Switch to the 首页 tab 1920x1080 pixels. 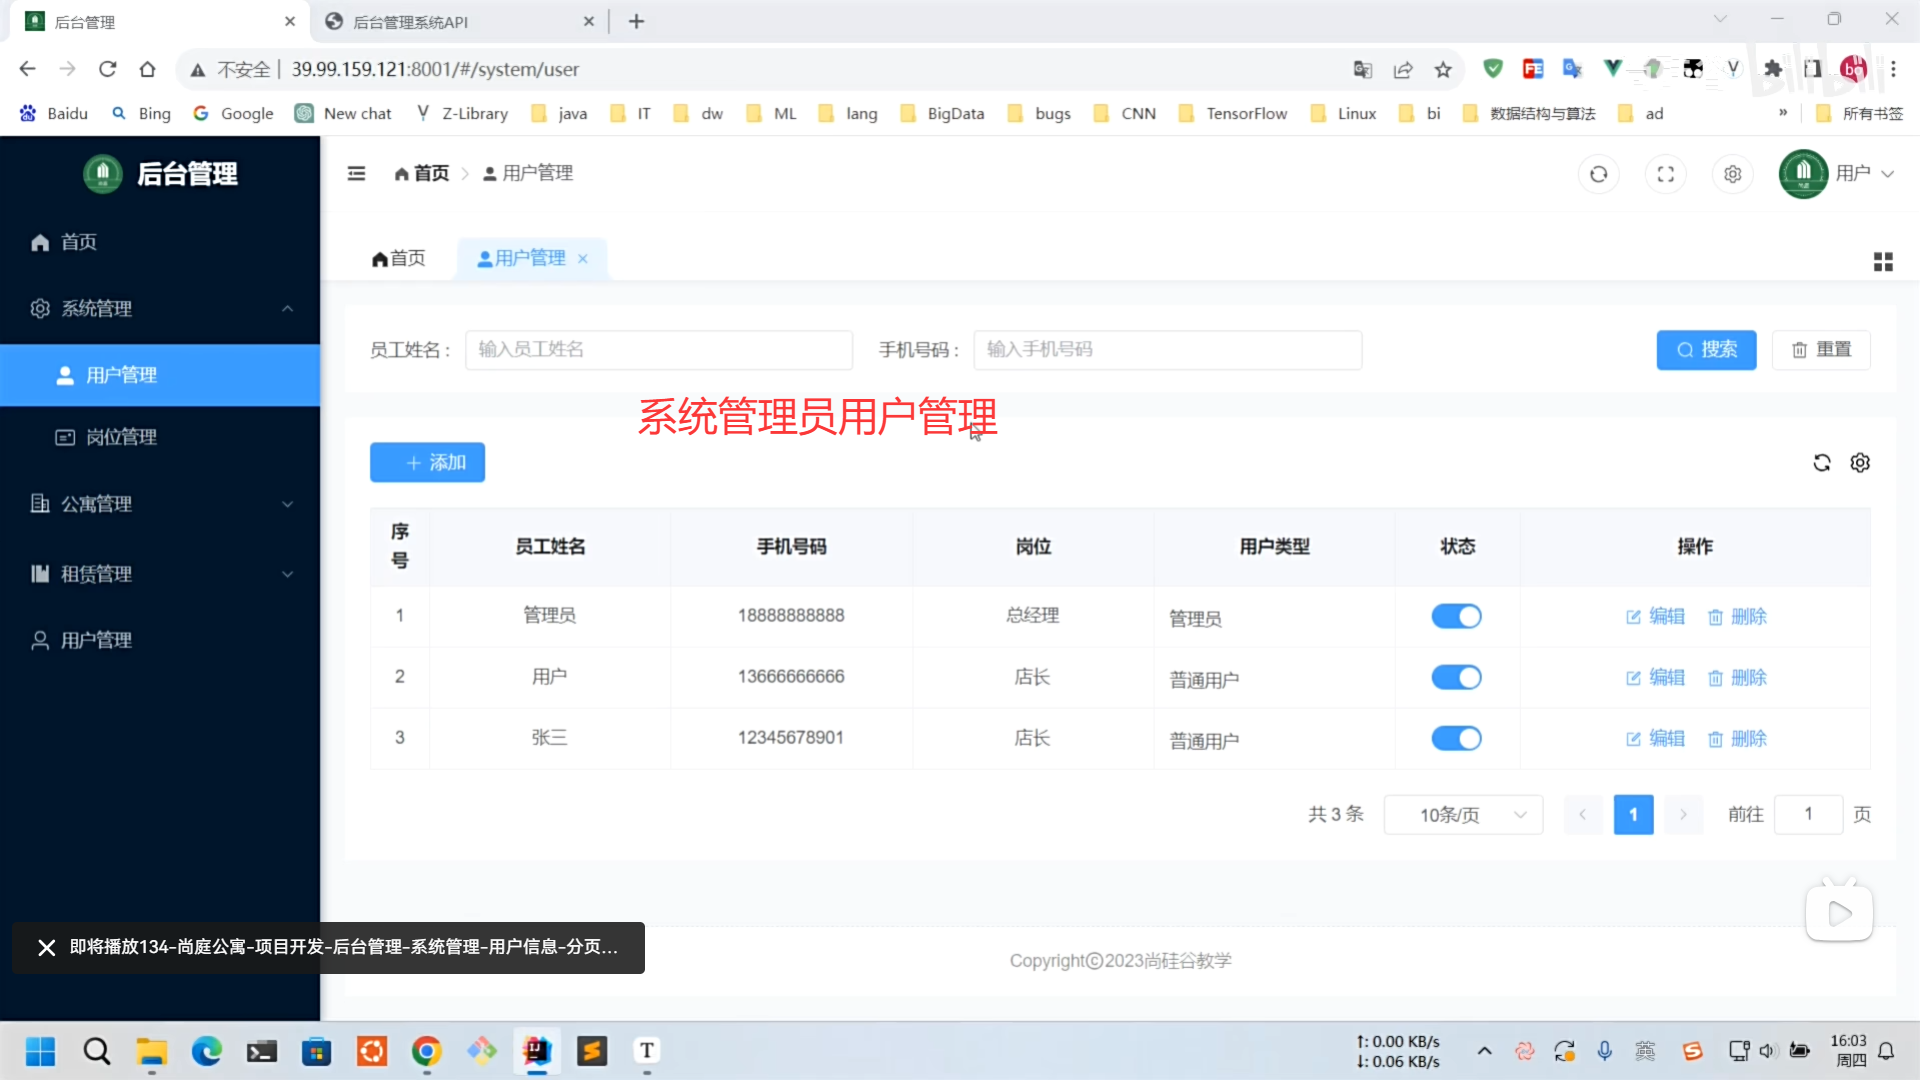coord(399,259)
